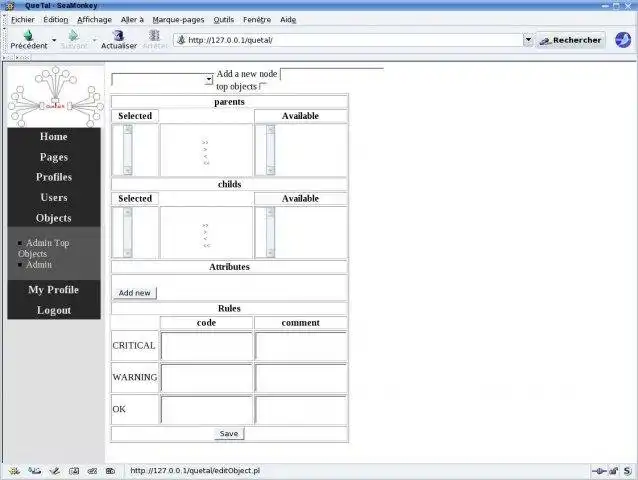
Task: Go to Home in sidebar
Action: [x=54, y=137]
